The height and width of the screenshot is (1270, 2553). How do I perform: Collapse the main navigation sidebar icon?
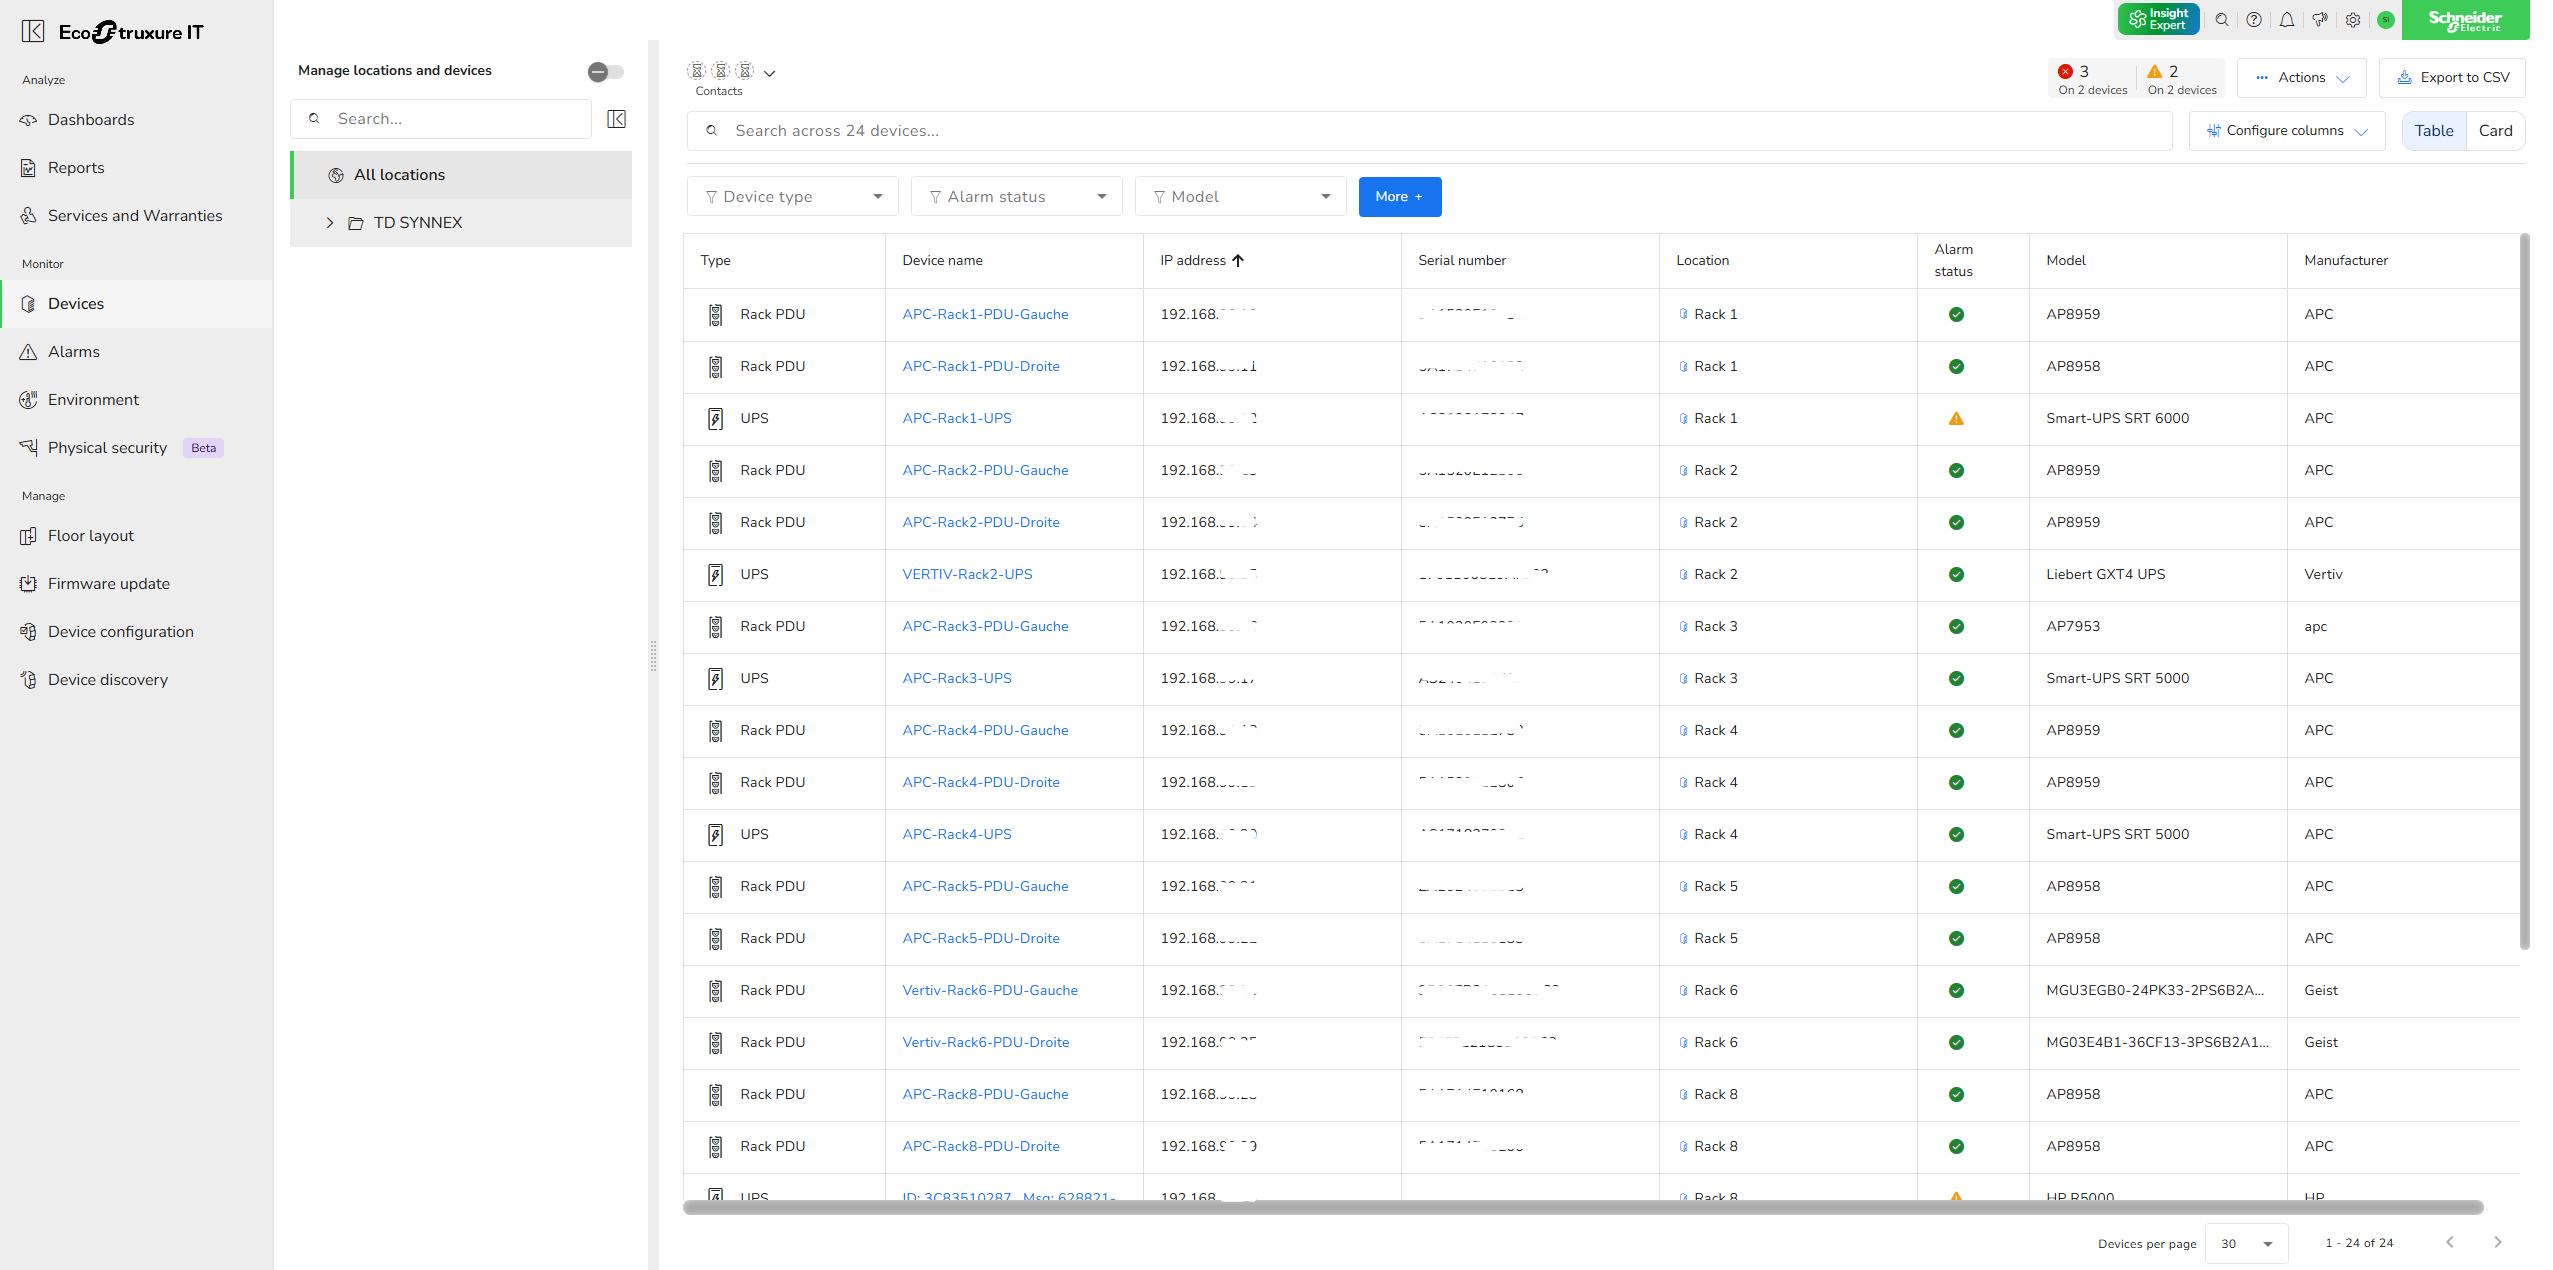33,32
